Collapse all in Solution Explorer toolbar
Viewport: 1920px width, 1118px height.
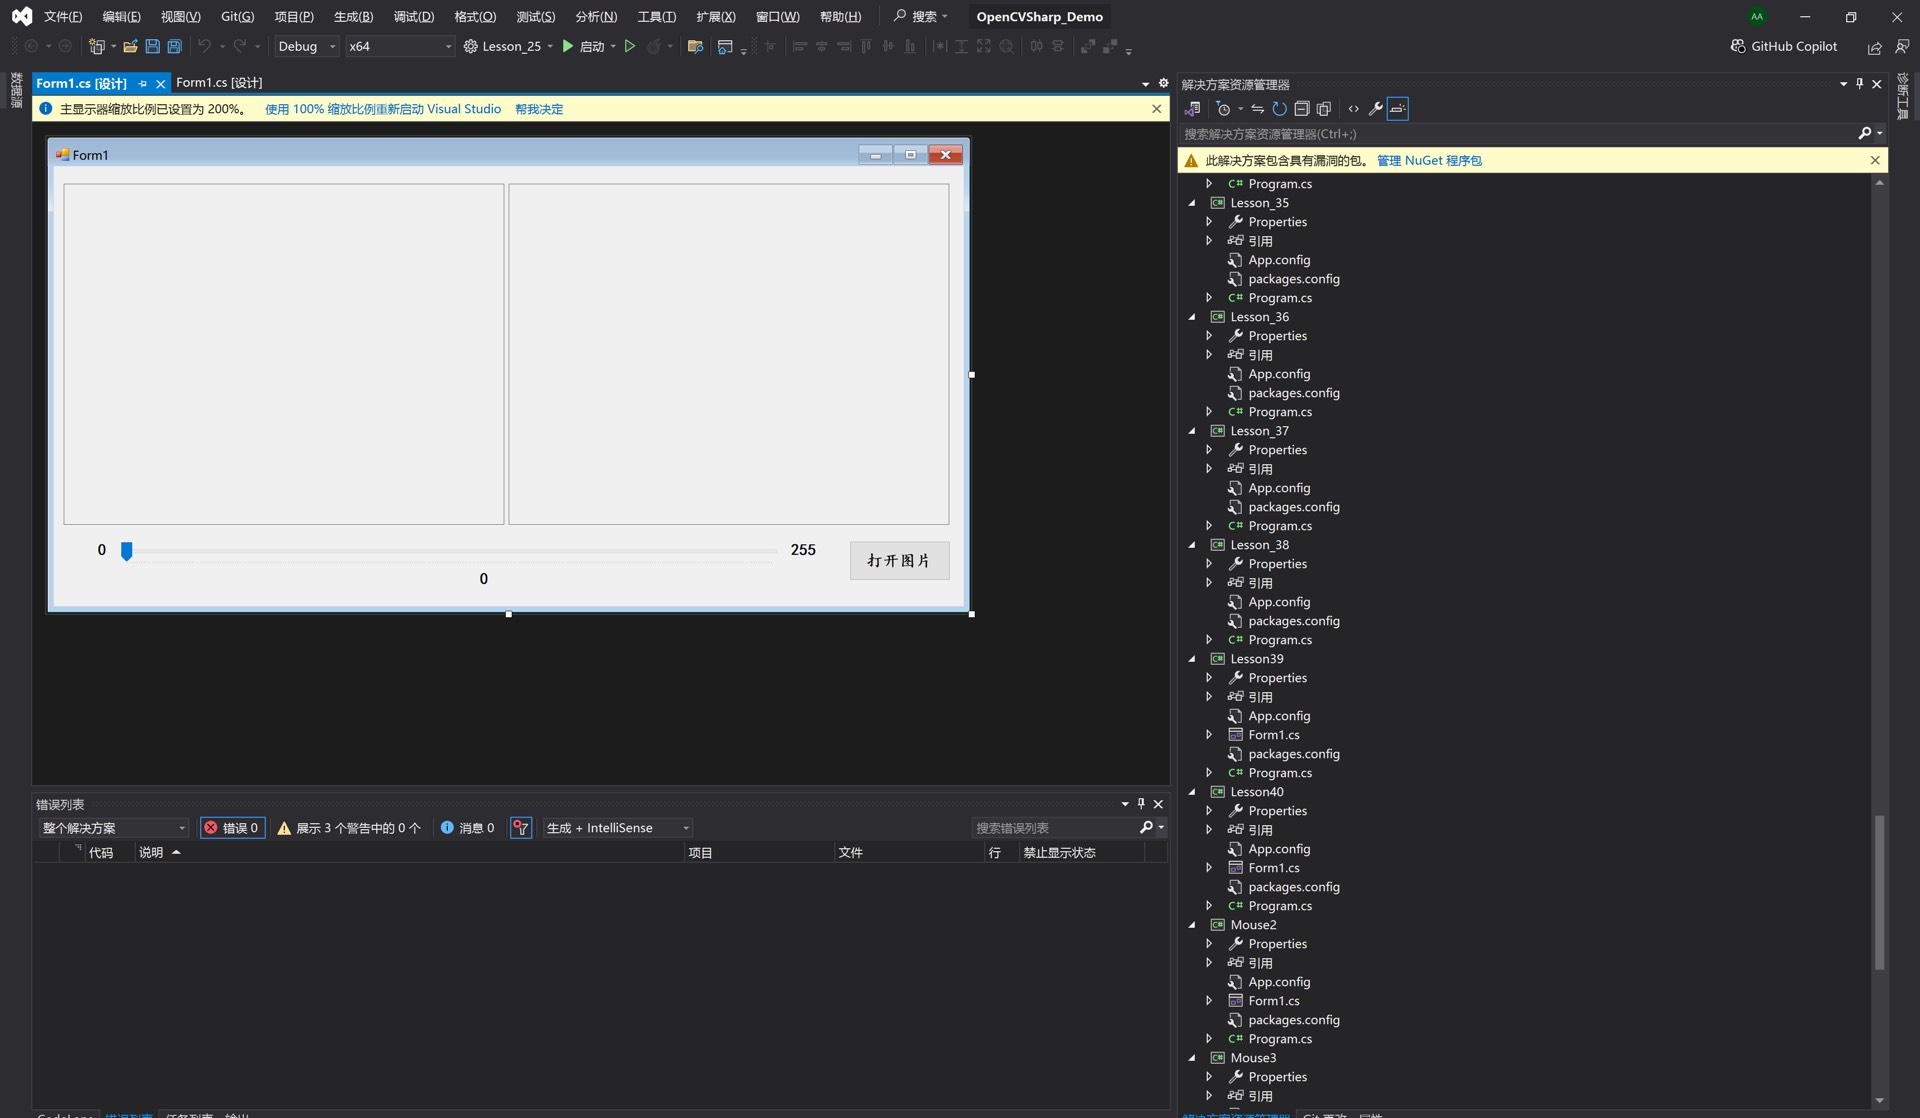(1301, 109)
